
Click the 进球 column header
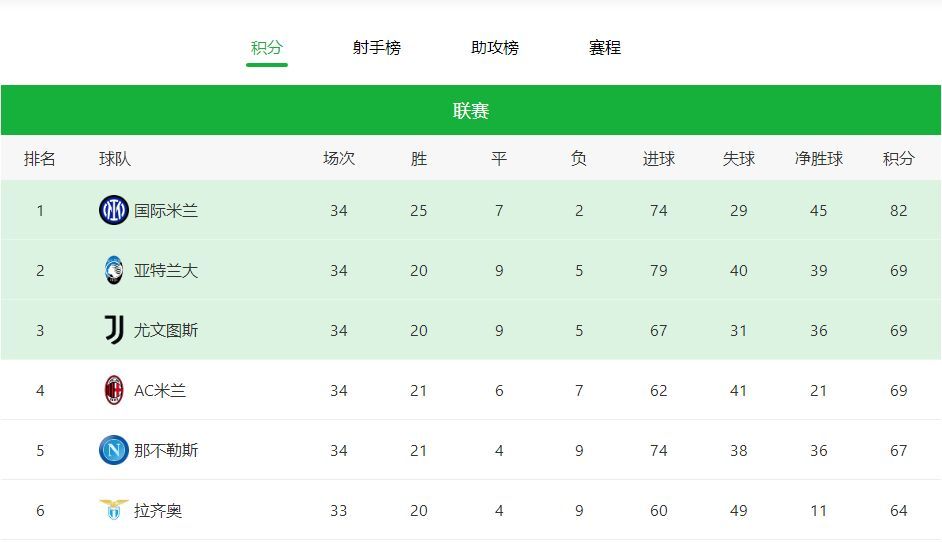(659, 159)
